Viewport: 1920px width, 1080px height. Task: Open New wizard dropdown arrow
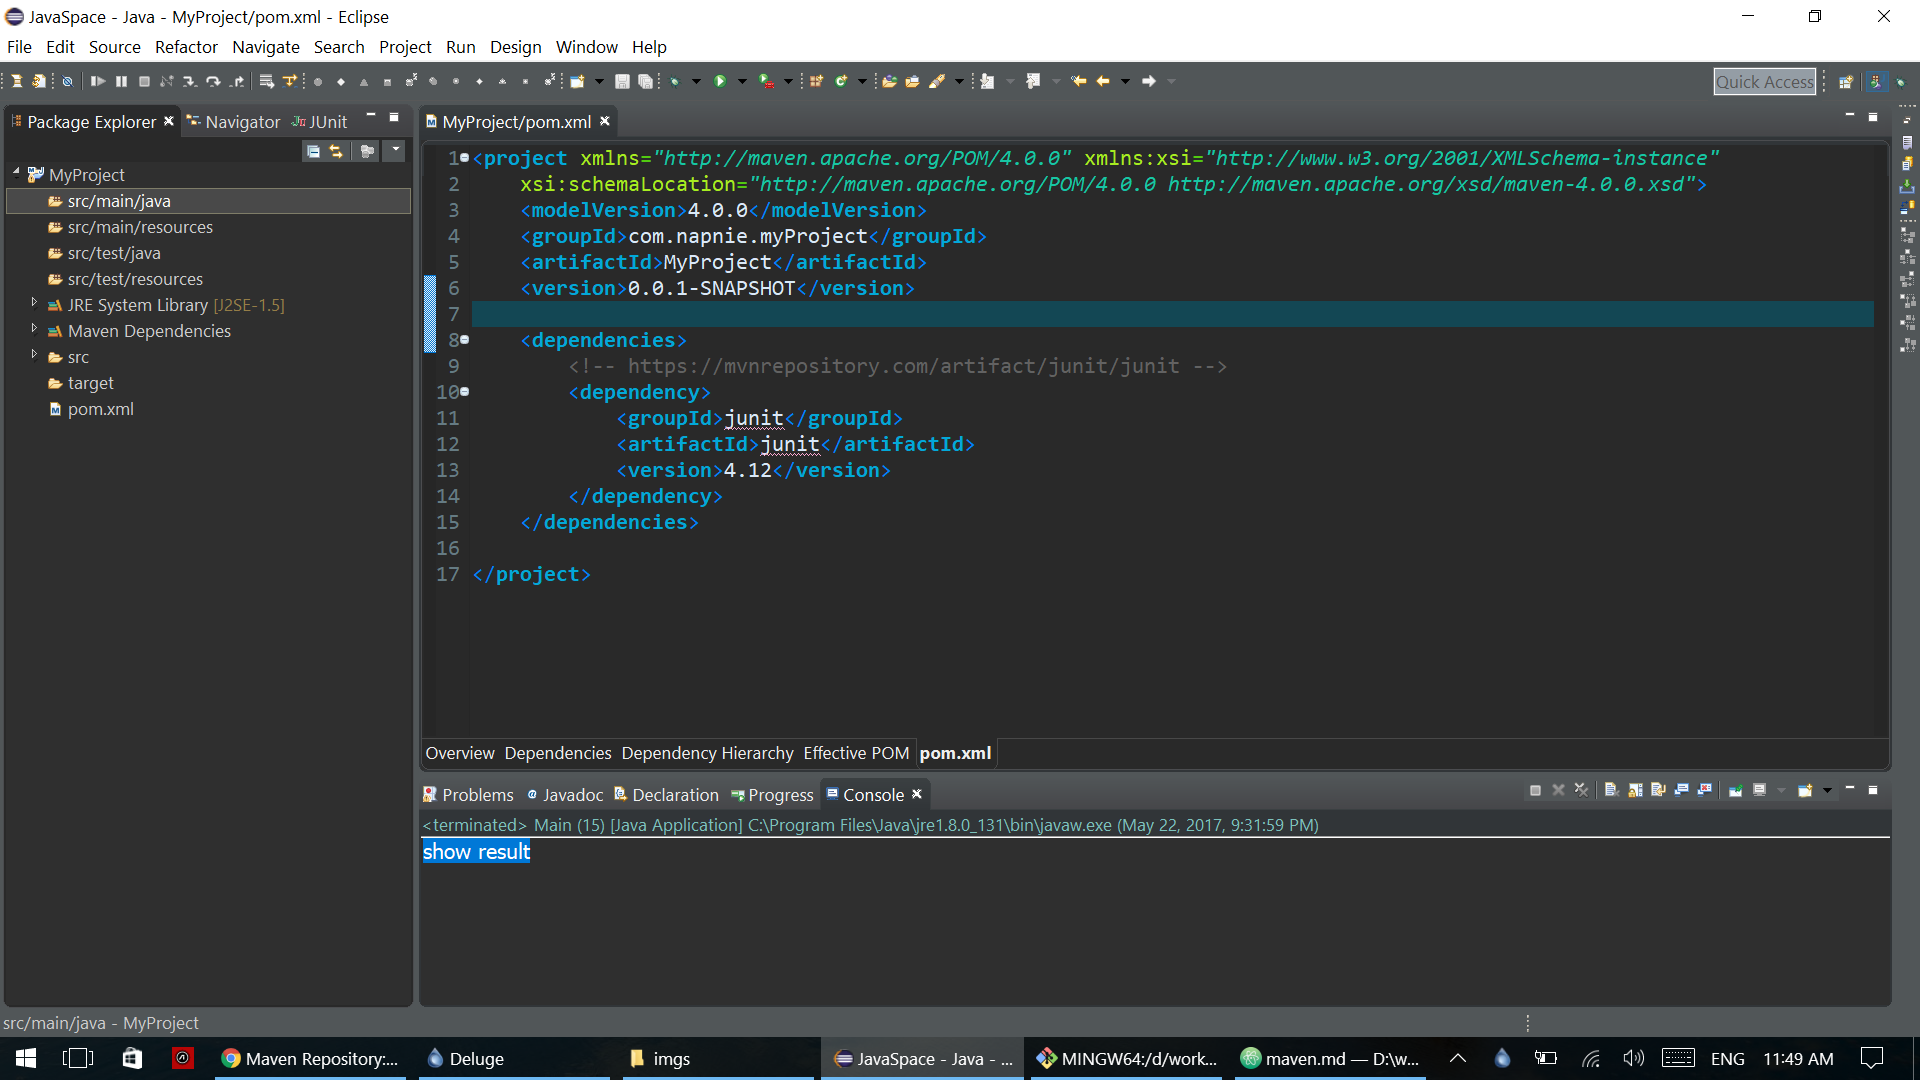tap(599, 81)
